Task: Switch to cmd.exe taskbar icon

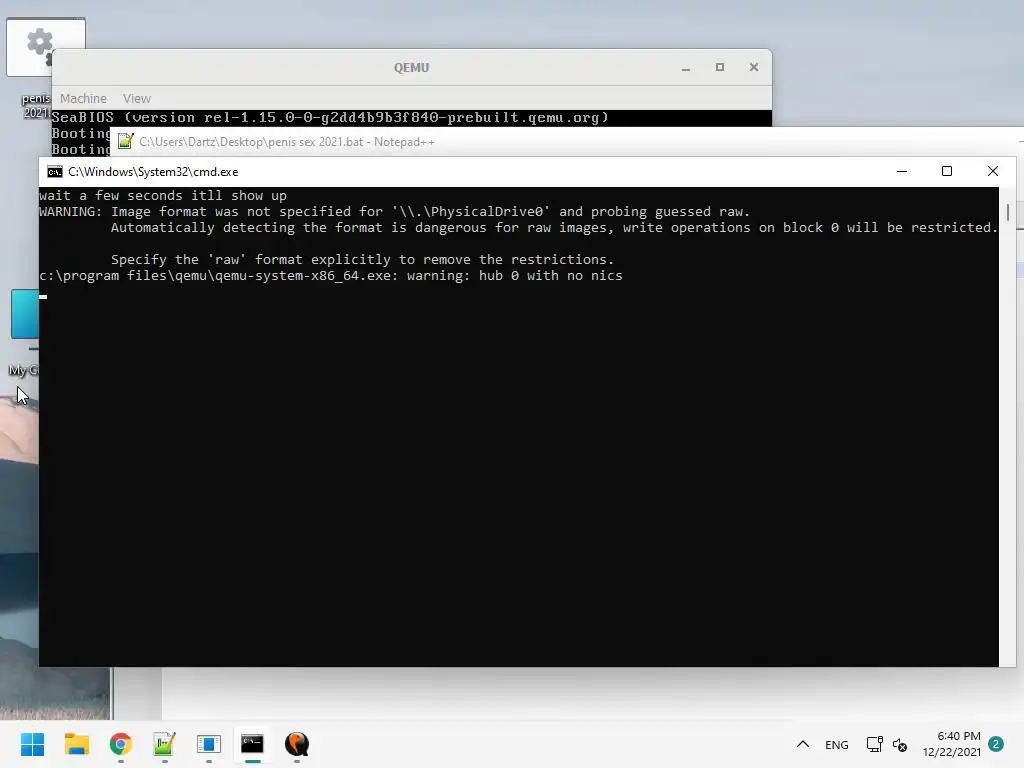Action: [x=252, y=744]
